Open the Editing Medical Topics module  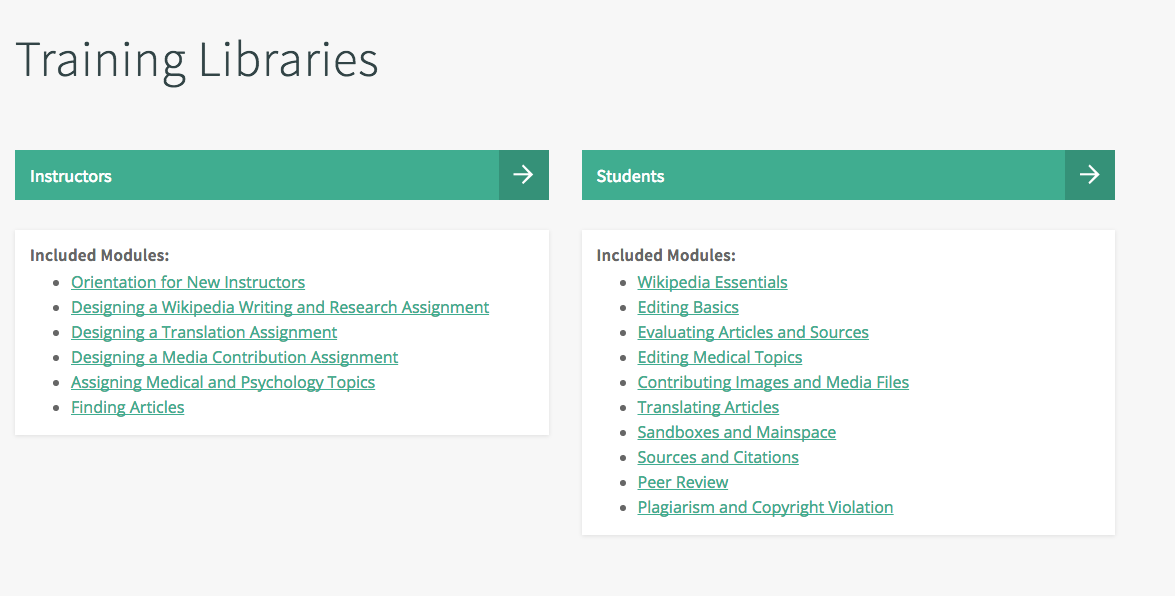(719, 357)
